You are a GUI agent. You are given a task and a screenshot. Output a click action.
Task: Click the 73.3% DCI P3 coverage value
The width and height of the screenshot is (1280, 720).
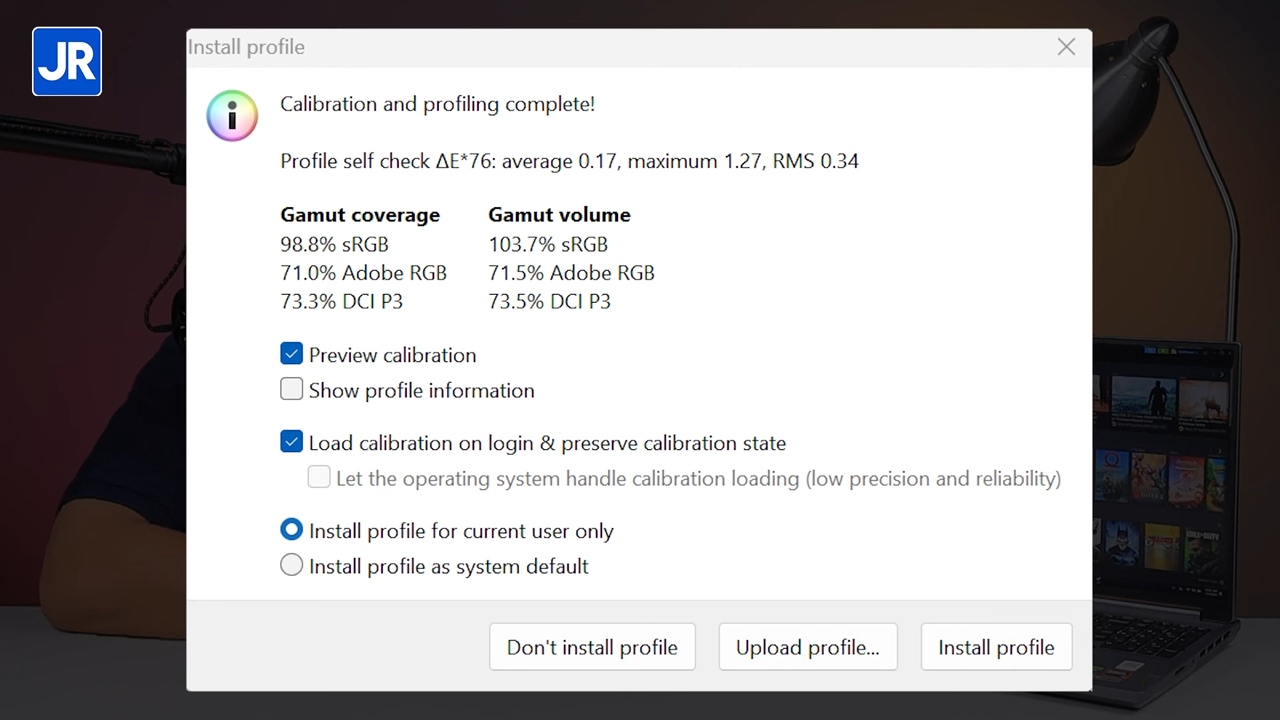pyautogui.click(x=341, y=301)
